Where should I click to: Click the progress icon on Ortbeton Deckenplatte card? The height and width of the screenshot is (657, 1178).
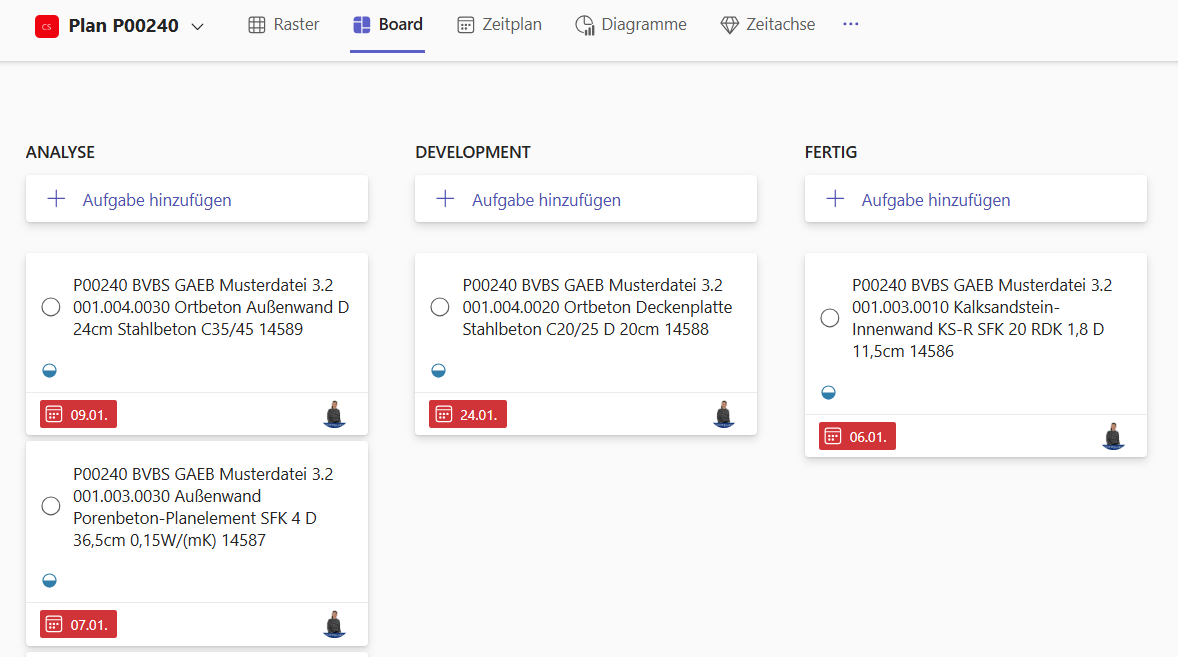click(438, 370)
